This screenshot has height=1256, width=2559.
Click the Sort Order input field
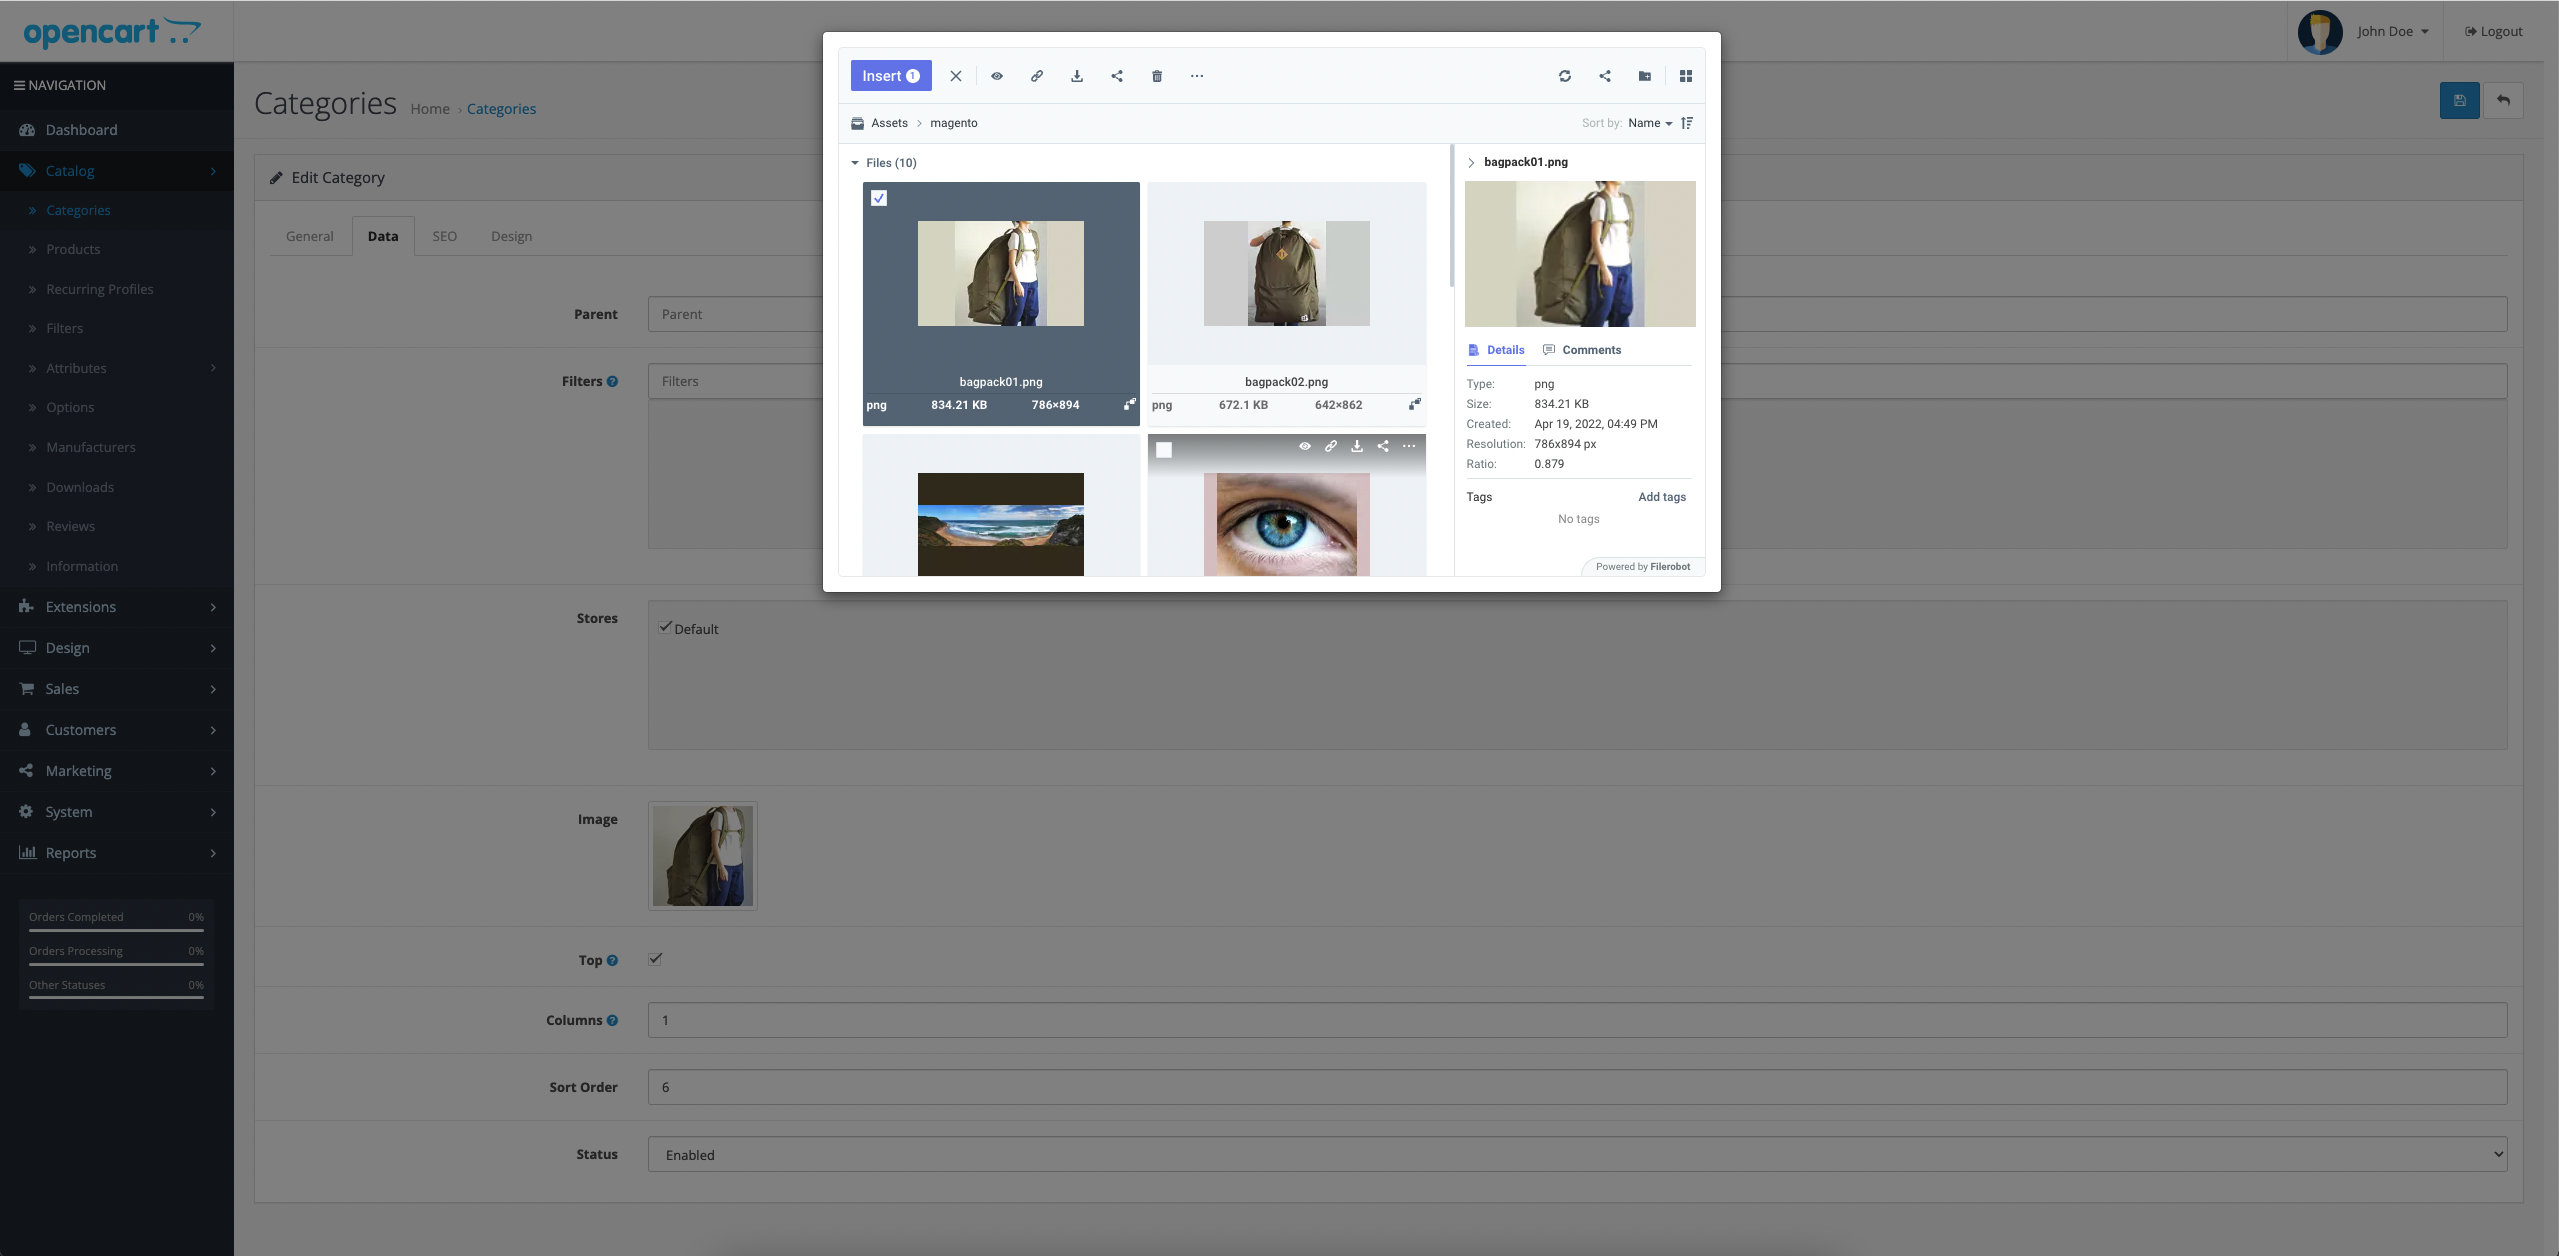click(1577, 1087)
